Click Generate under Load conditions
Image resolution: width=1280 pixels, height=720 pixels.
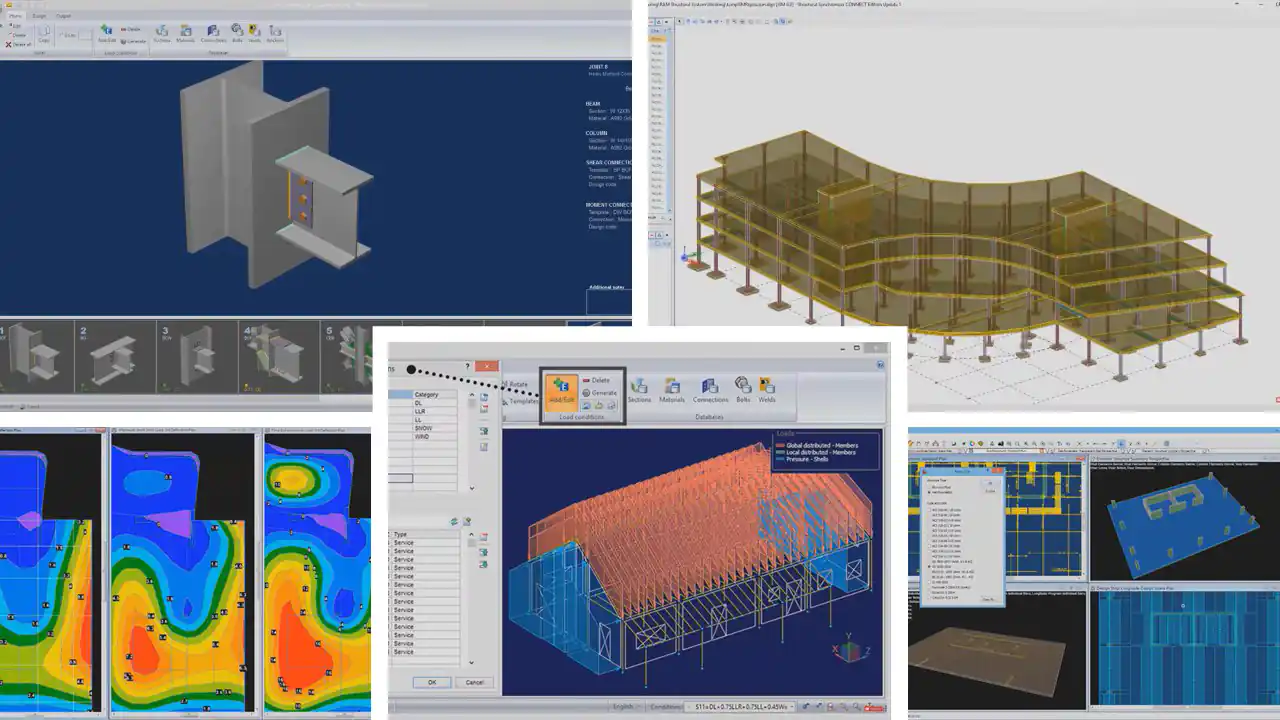[x=599, y=393]
